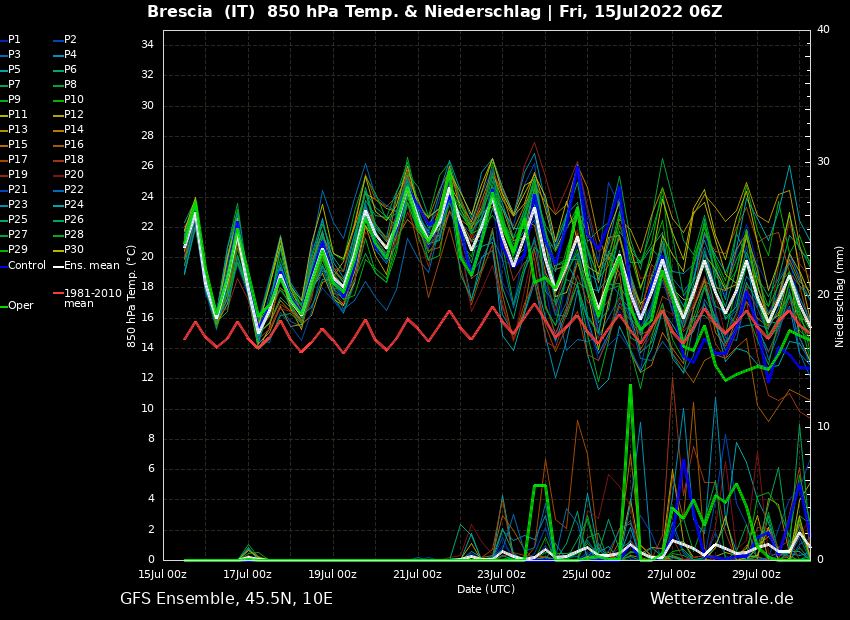This screenshot has width=850, height=620.
Task: Click the 34 temperature tick label
Action: point(147,44)
